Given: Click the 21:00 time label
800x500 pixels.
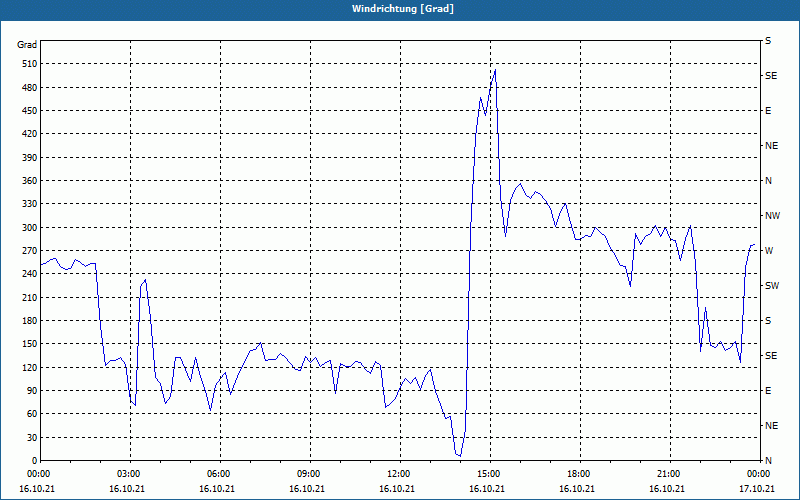Looking at the screenshot, I should pos(668,473).
